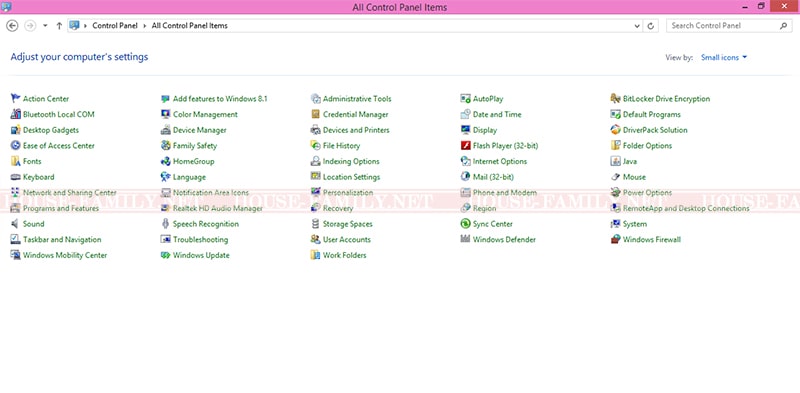
Task: Open the Language link
Action: point(189,177)
